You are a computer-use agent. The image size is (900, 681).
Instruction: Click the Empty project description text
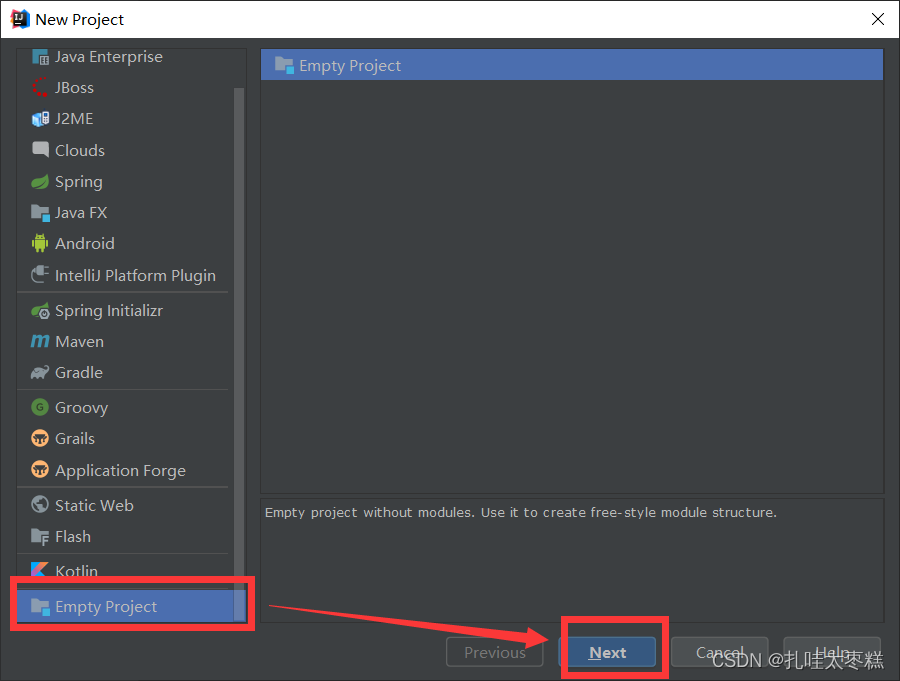coord(521,512)
